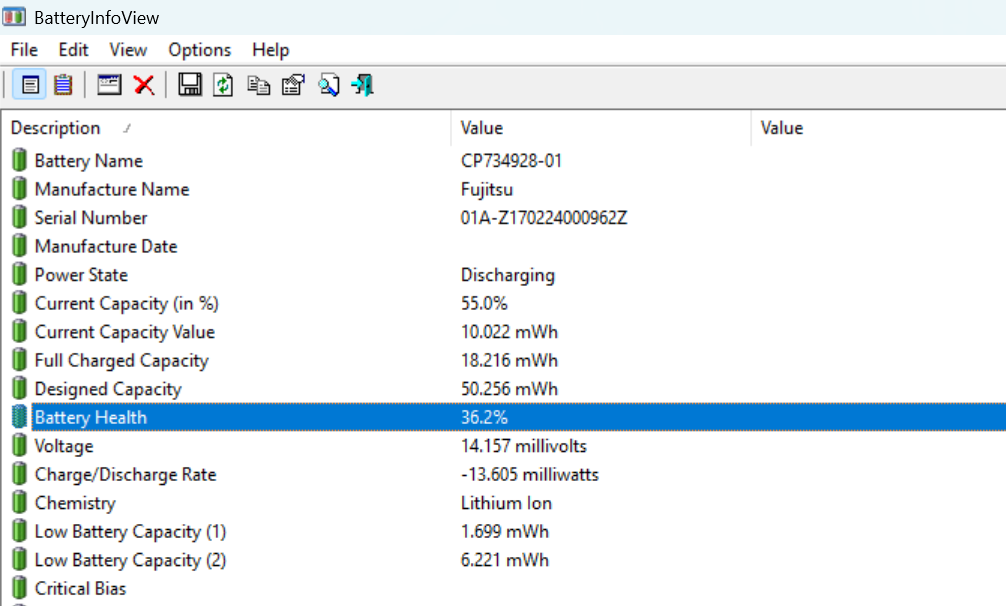1006x606 pixels.
Task: Select the Battery Name row label
Action: pos(89,160)
